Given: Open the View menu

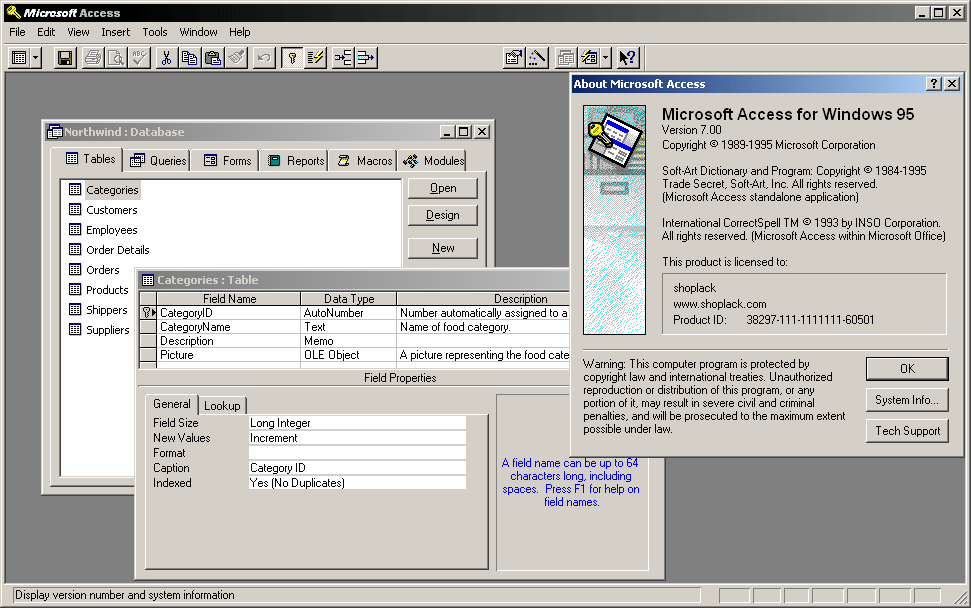Looking at the screenshot, I should tap(78, 32).
